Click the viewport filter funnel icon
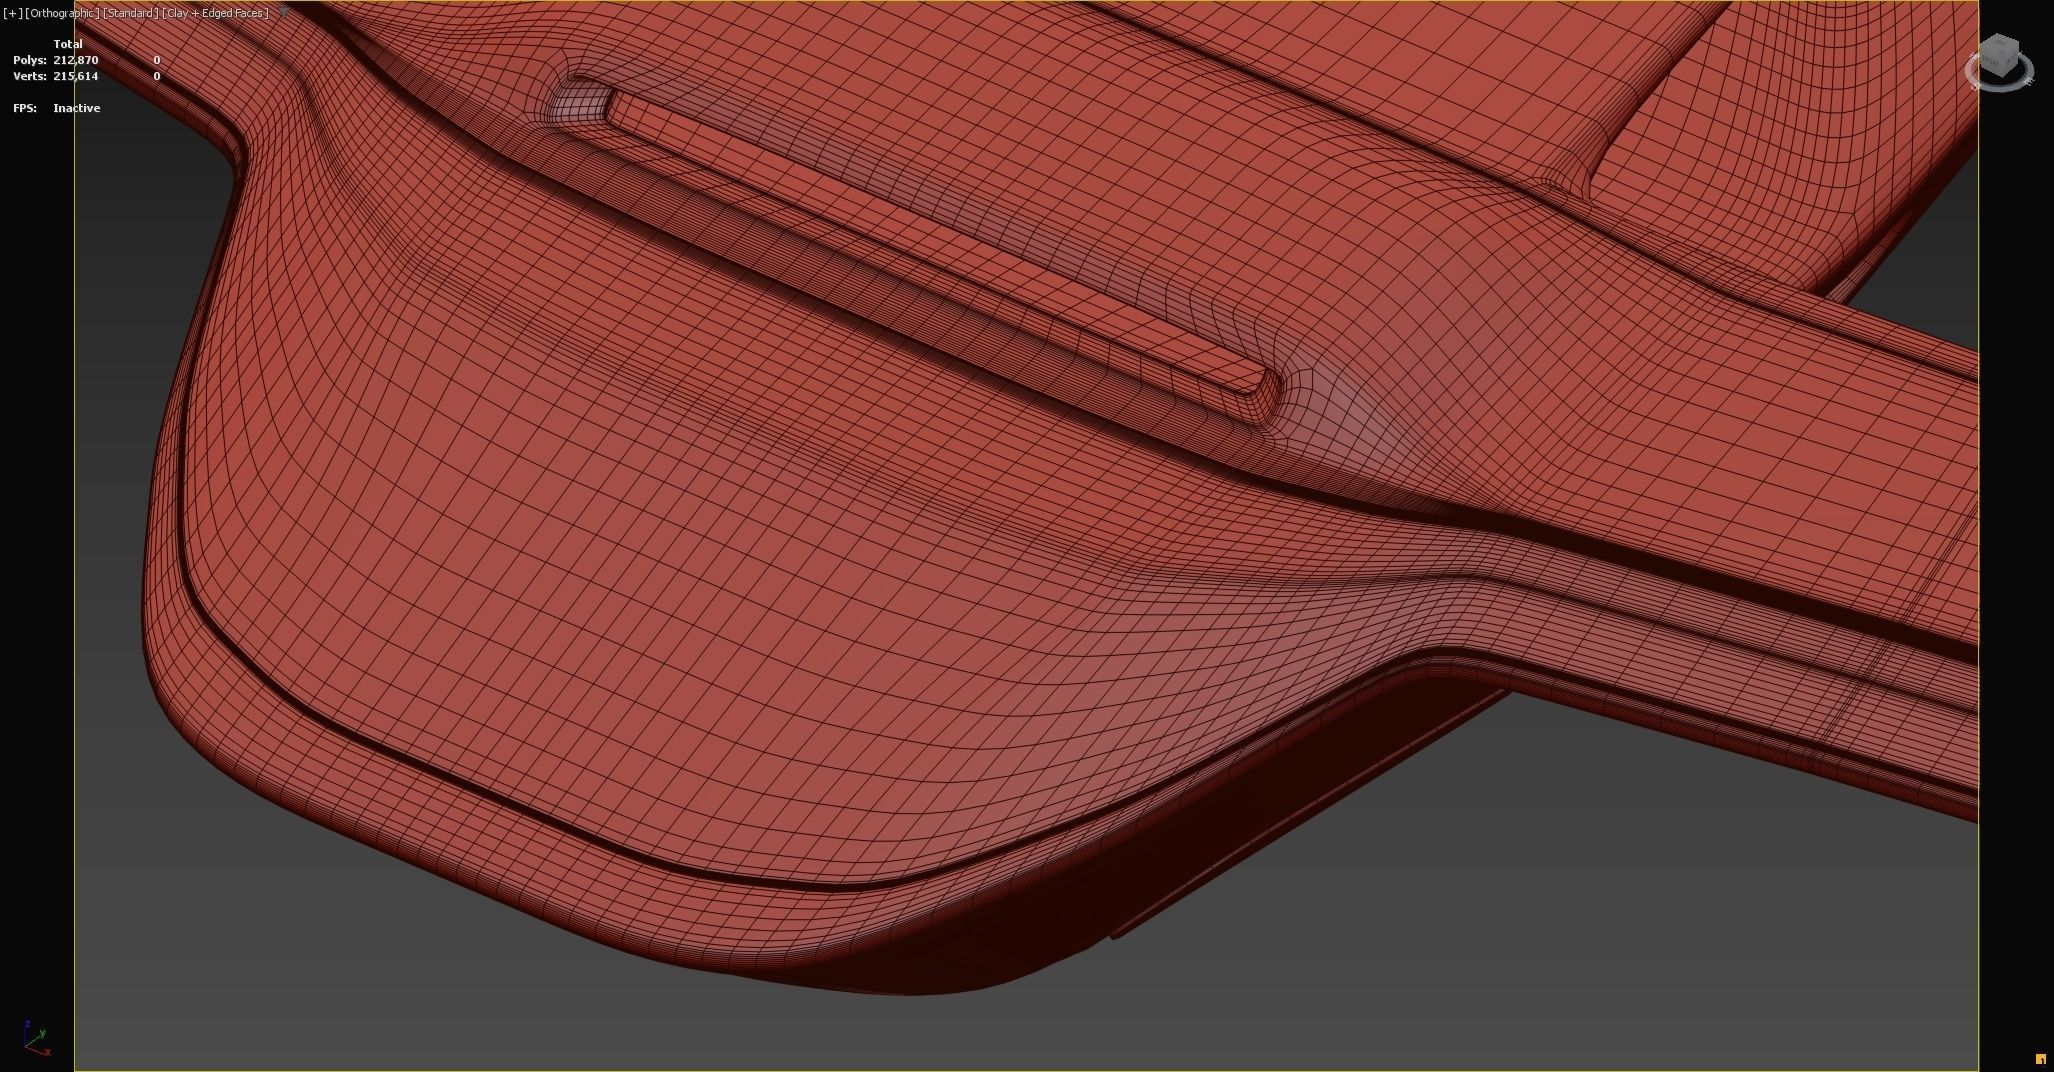 click(284, 12)
